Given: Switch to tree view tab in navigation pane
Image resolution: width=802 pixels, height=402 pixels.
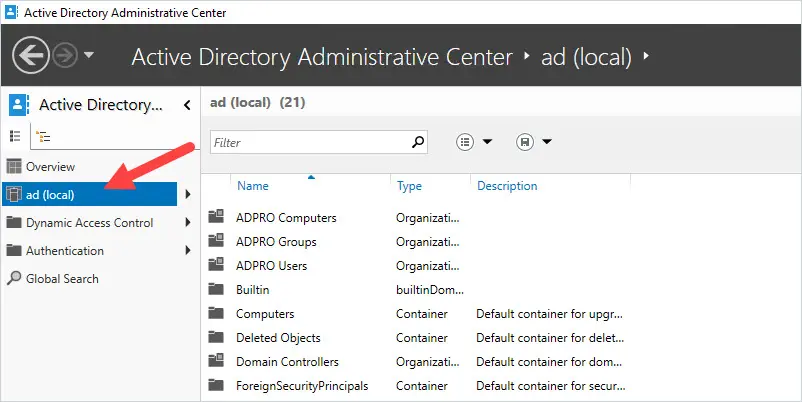Looking at the screenshot, I should point(43,137).
